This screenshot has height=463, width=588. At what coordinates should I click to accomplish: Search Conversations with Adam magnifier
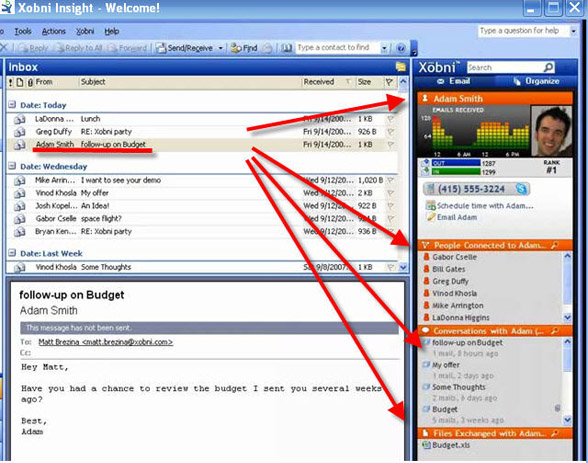(555, 331)
